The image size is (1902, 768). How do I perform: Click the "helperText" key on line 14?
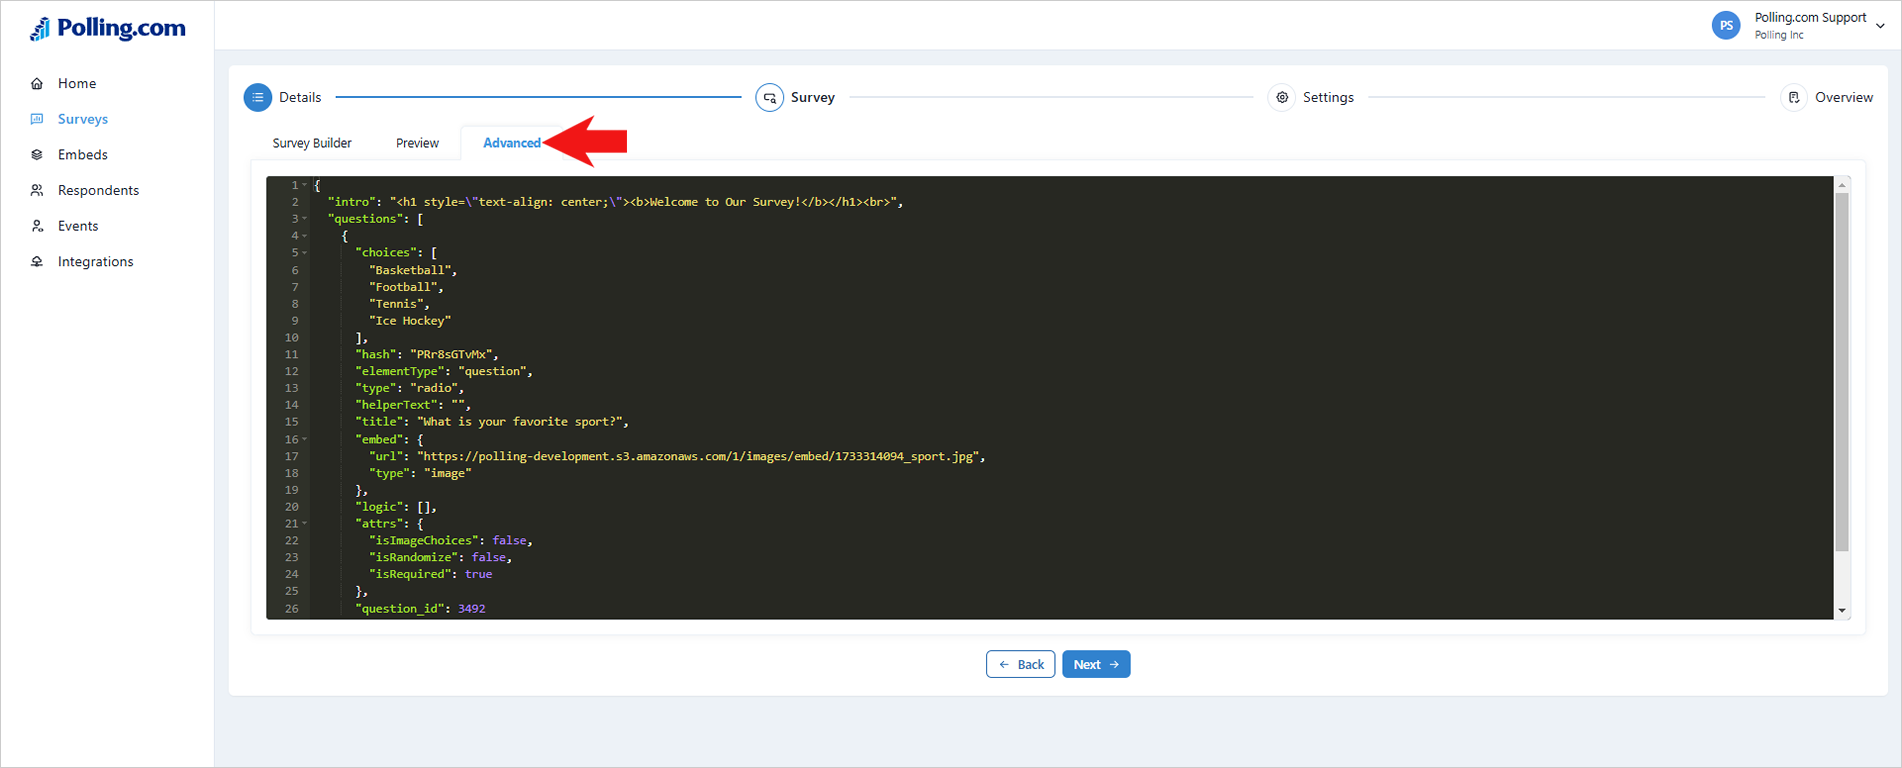coord(396,405)
